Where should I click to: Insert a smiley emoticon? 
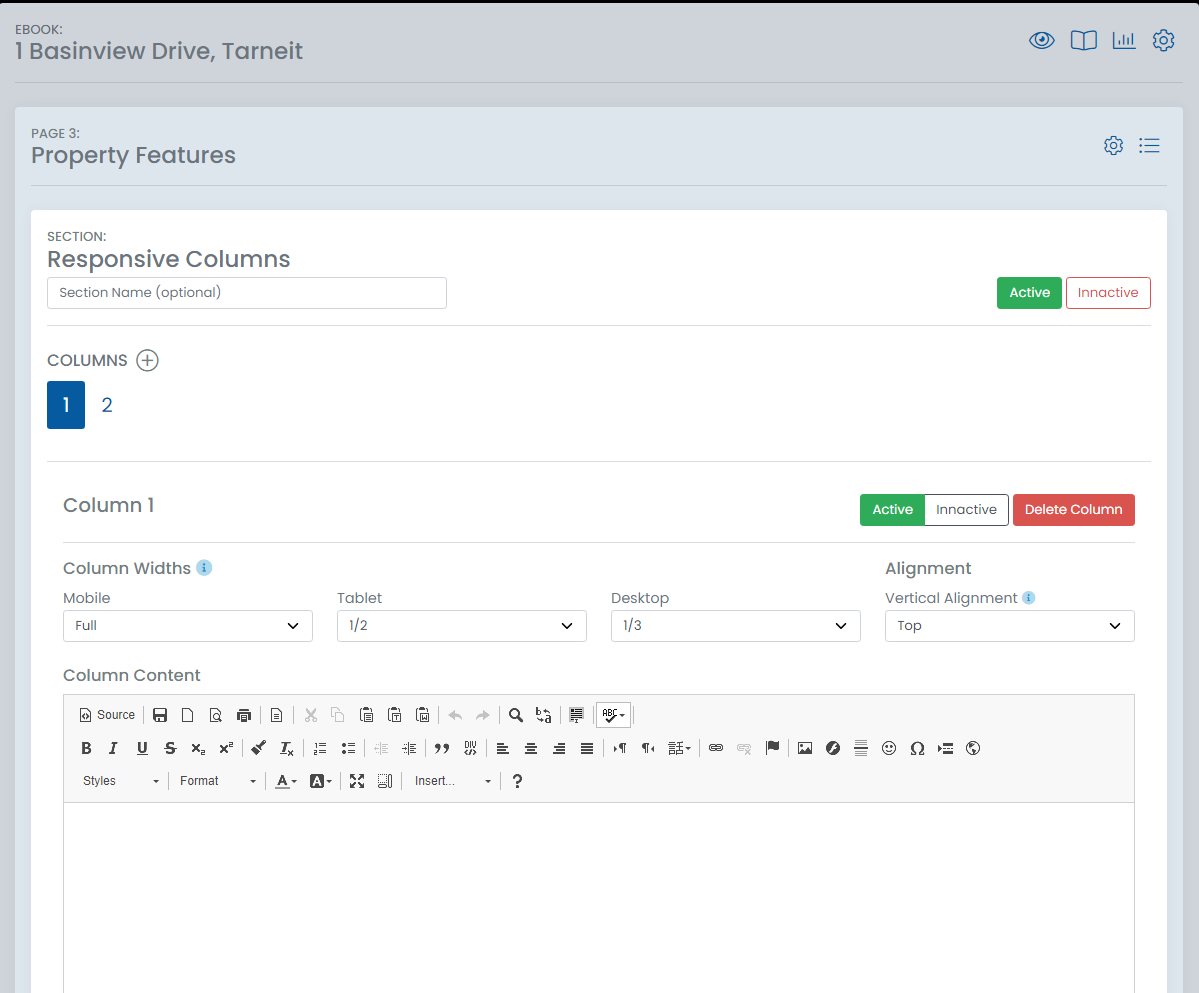(x=889, y=748)
